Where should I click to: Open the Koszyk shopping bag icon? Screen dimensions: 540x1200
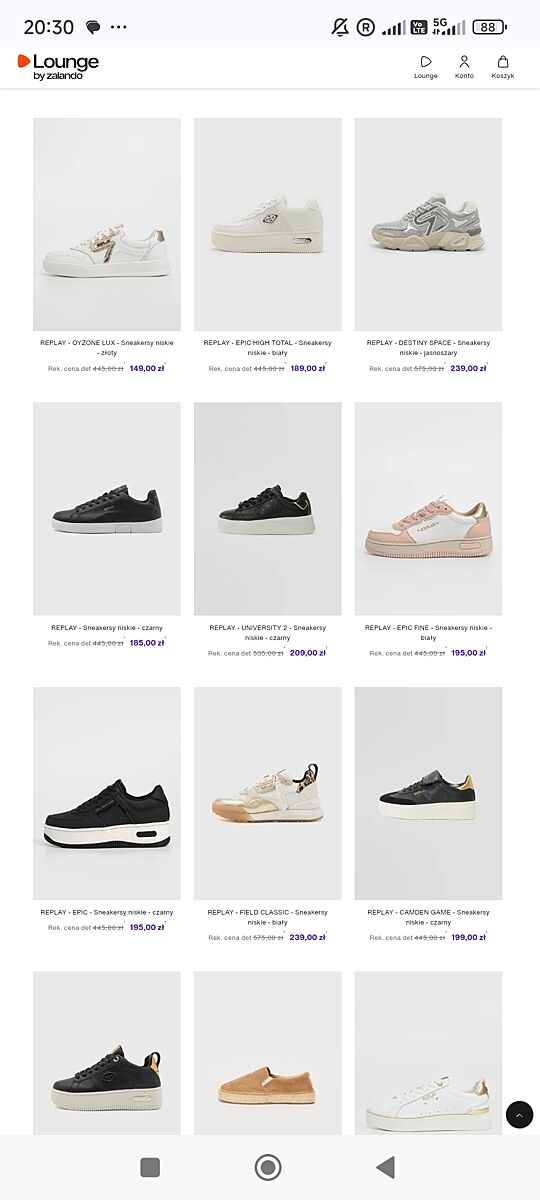click(x=502, y=62)
